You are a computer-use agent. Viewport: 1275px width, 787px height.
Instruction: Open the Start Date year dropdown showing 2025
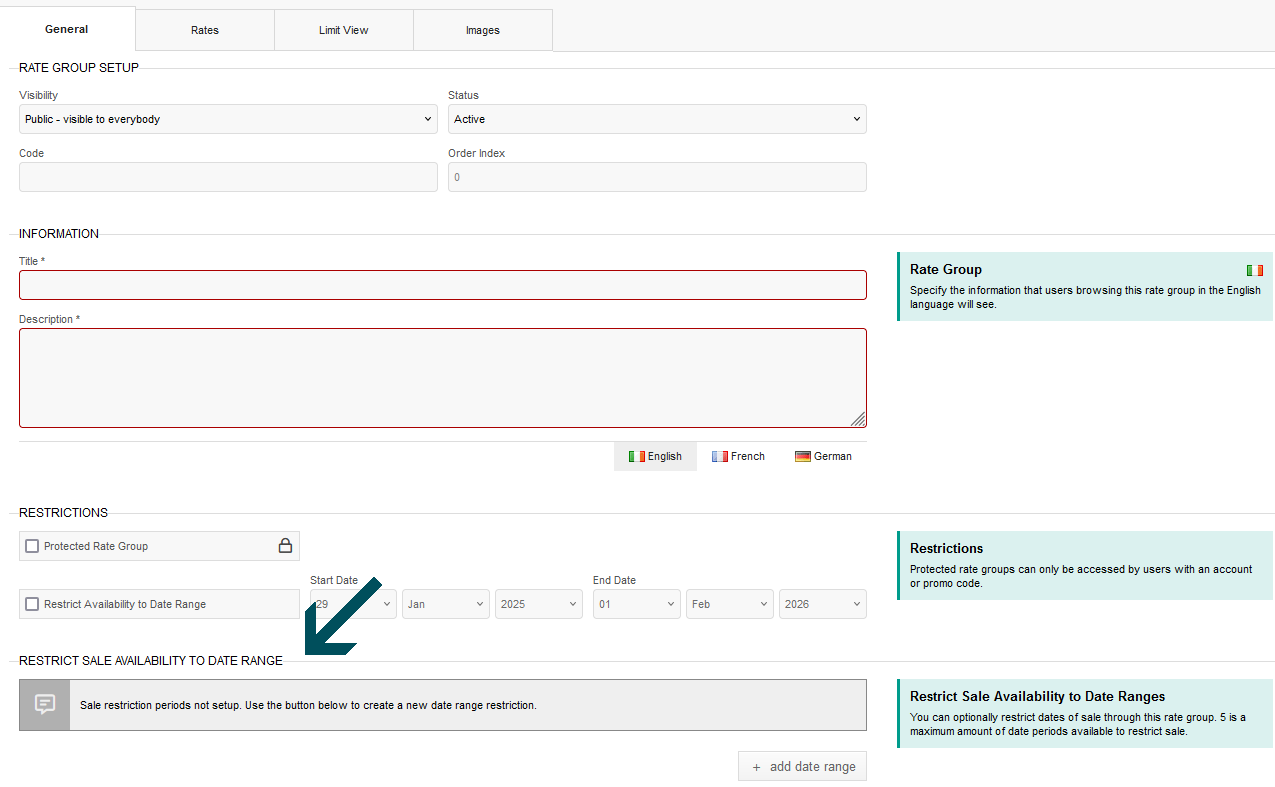point(539,604)
